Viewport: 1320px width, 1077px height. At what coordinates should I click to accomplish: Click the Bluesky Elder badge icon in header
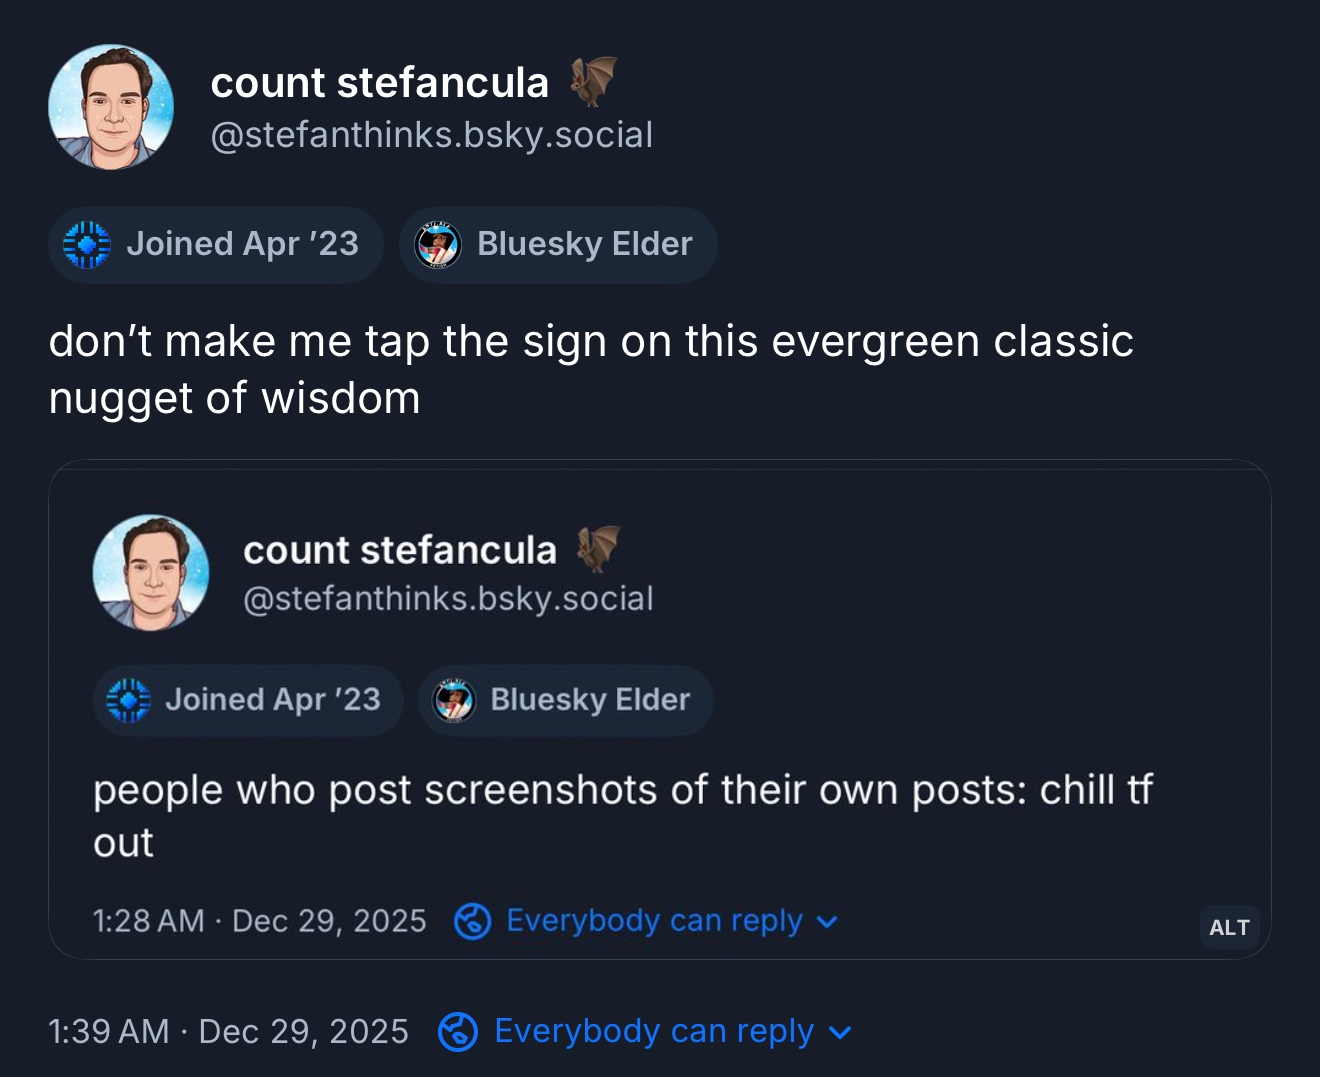(438, 245)
